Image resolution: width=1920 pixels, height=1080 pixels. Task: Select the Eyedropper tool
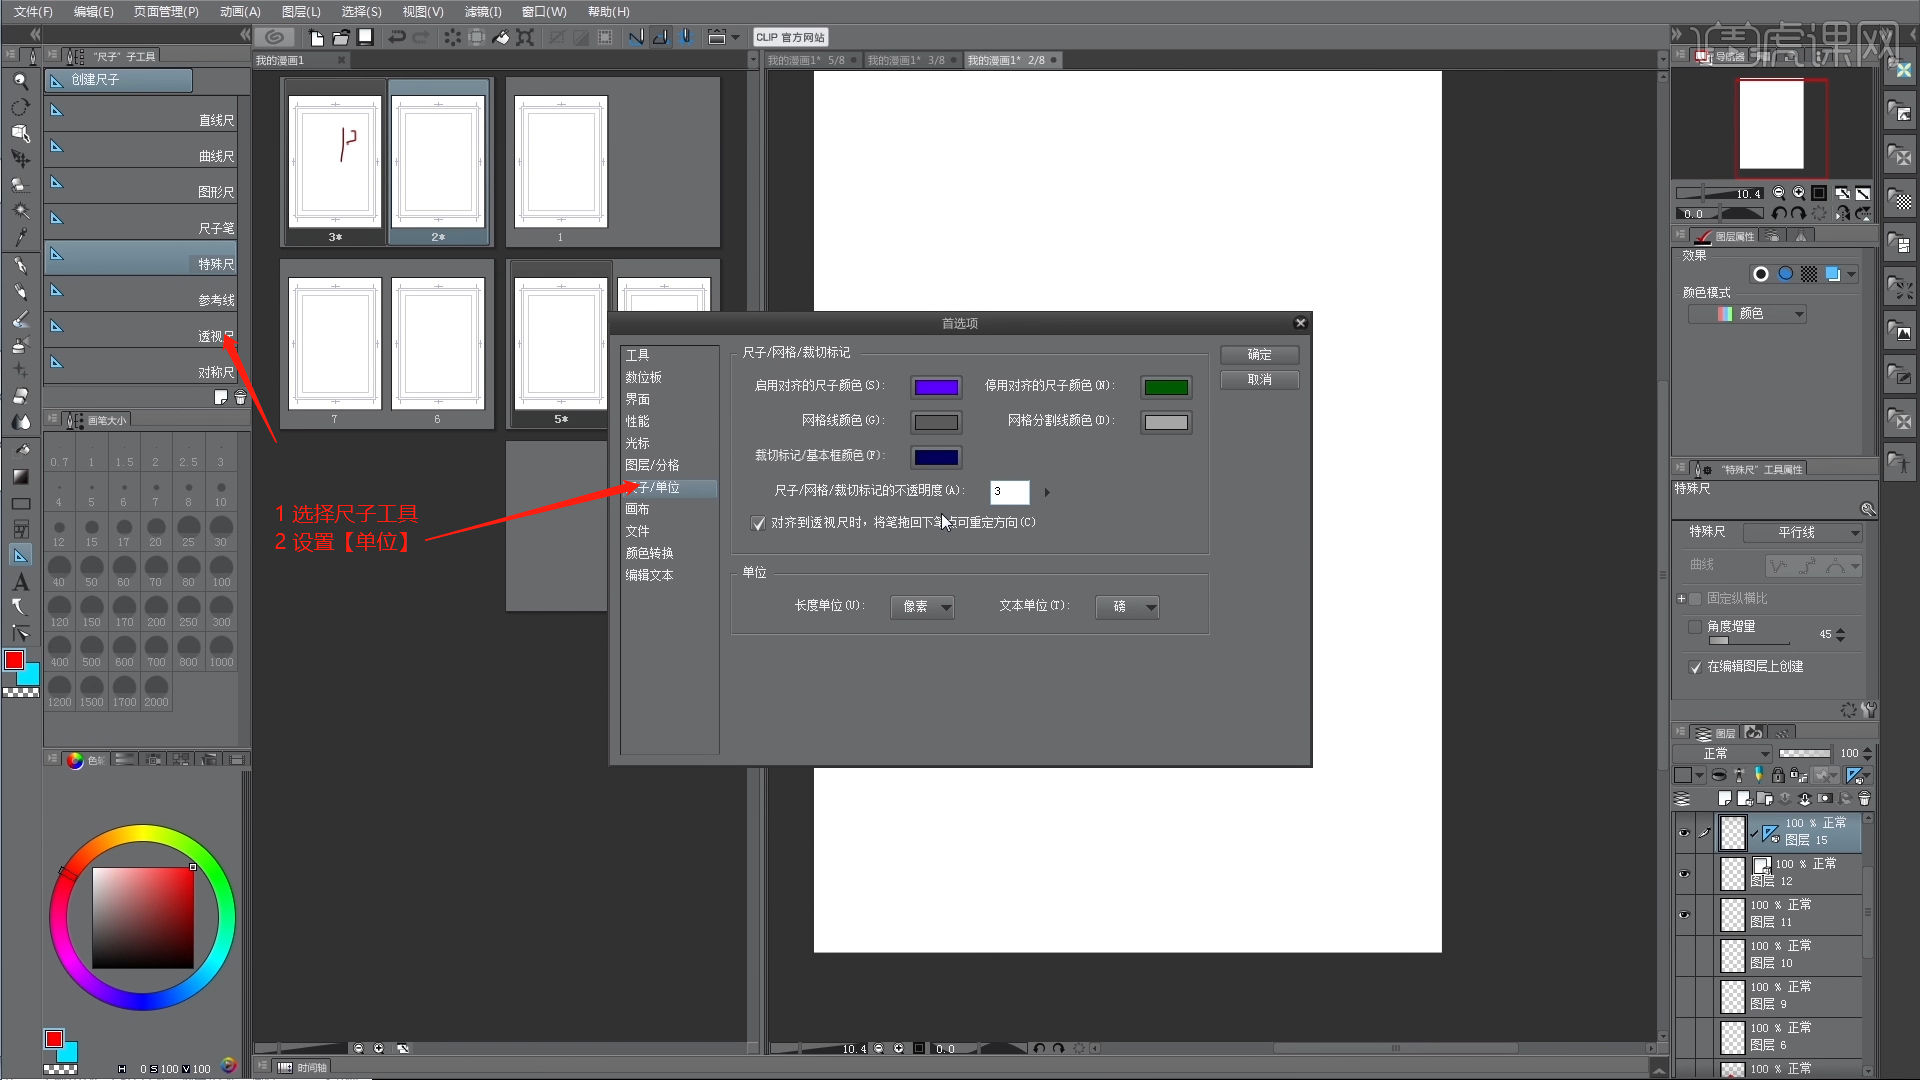(x=20, y=237)
